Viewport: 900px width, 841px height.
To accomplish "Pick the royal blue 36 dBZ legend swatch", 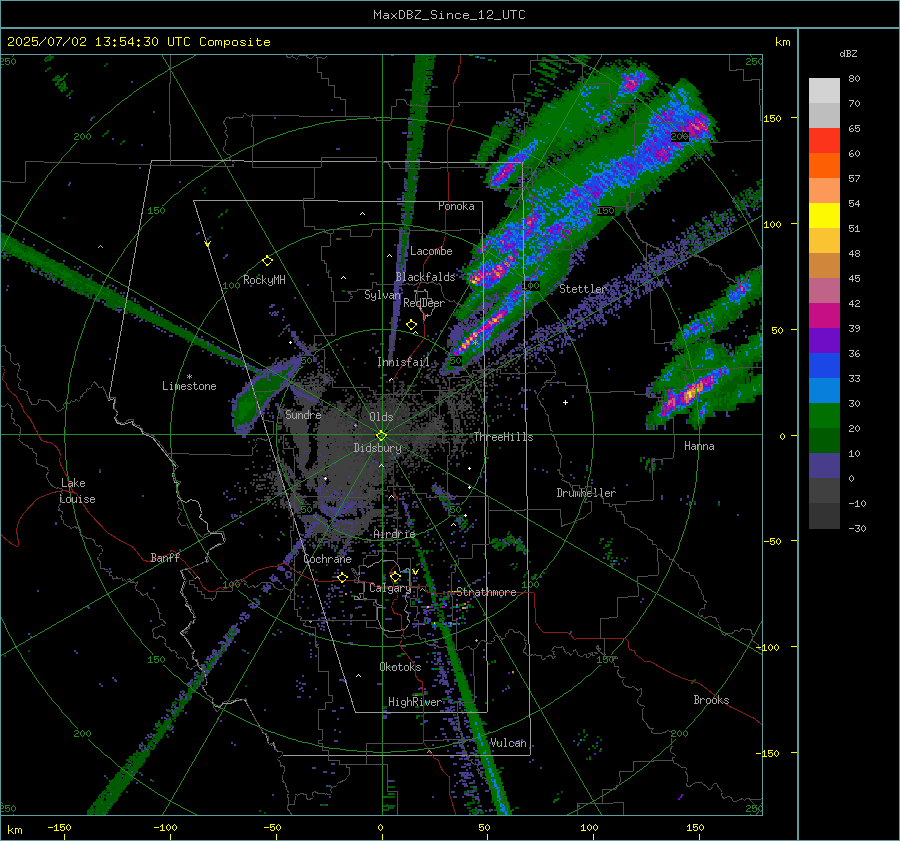I will click(x=824, y=365).
